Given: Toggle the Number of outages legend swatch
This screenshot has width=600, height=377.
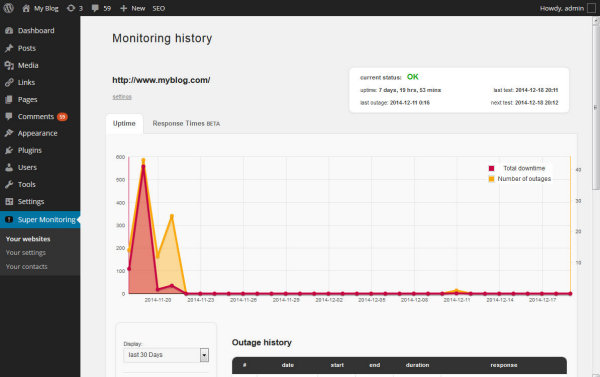Looking at the screenshot, I should (491, 179).
